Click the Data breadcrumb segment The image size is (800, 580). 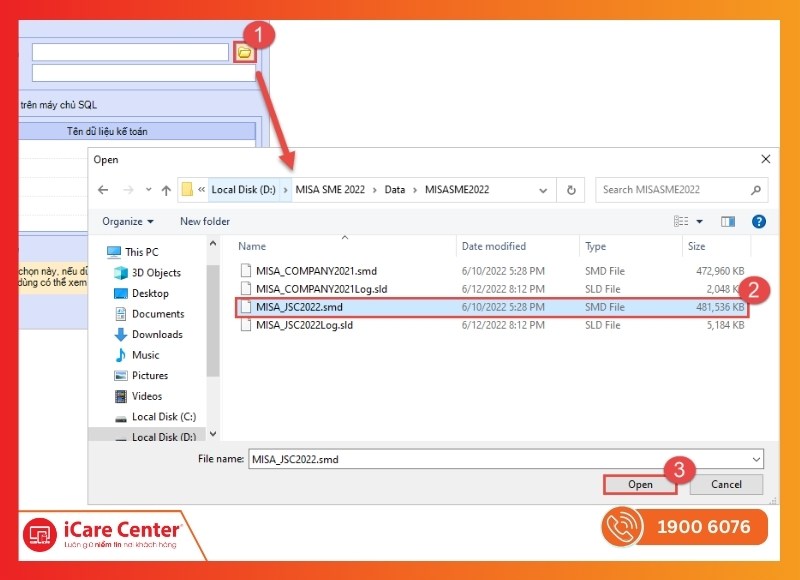point(394,190)
